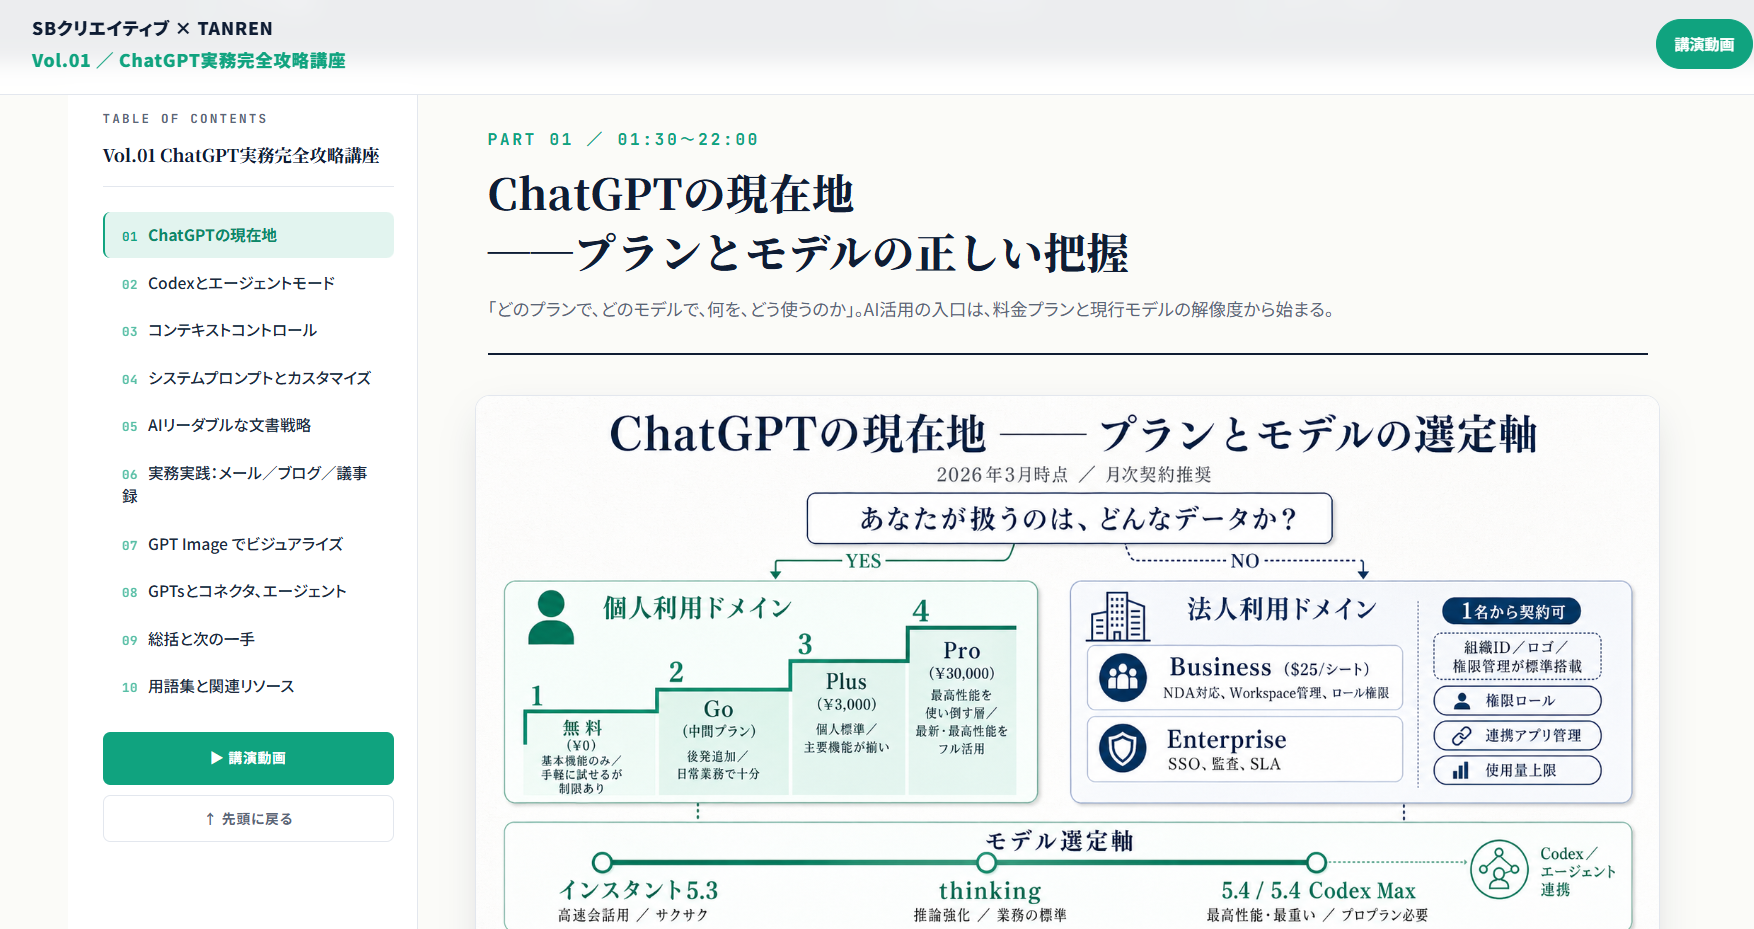Click the 2026年3月時点 ／ 月次契約推奨 subtitle
This screenshot has width=1754, height=929.
(1074, 474)
